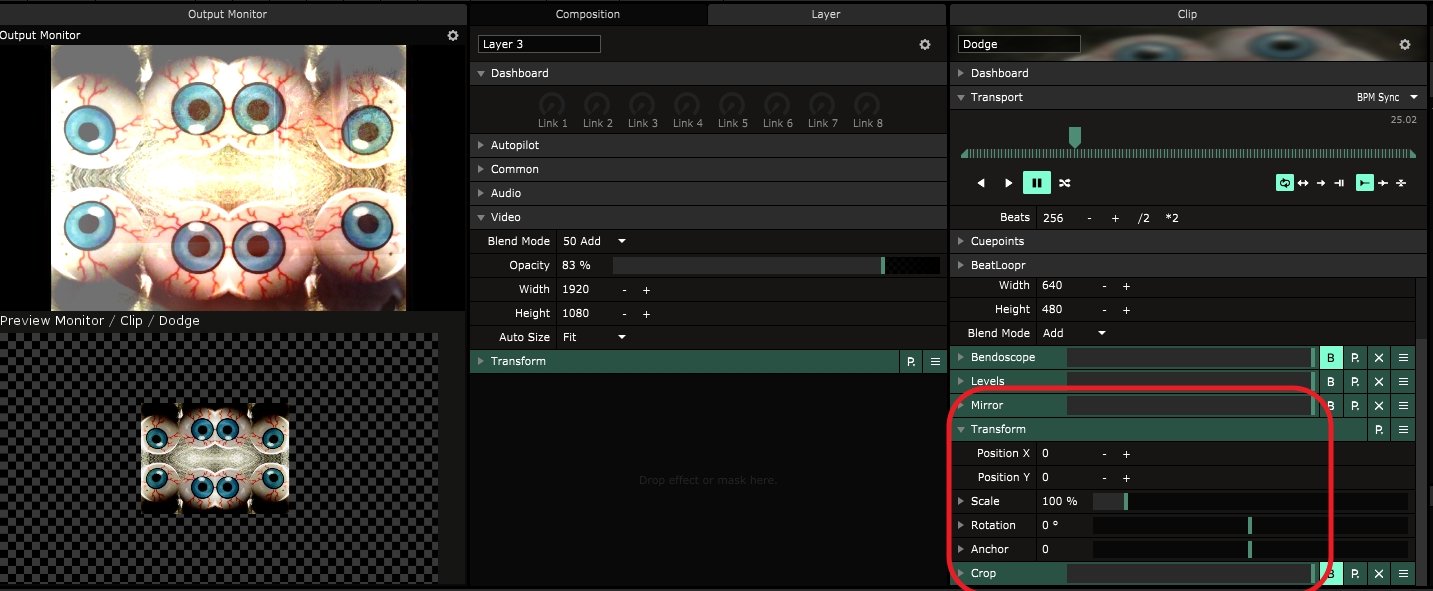Play the clip backwards in Transport
1433x591 pixels.
tap(981, 183)
